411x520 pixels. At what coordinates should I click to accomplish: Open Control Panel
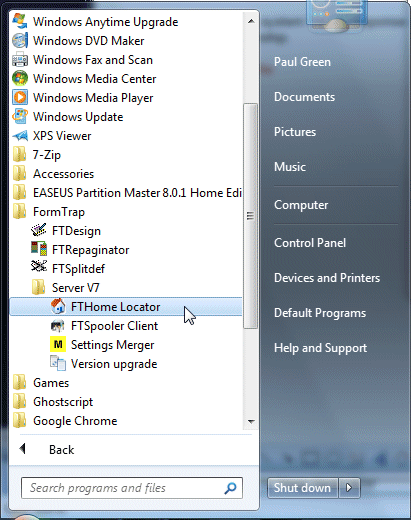310,243
